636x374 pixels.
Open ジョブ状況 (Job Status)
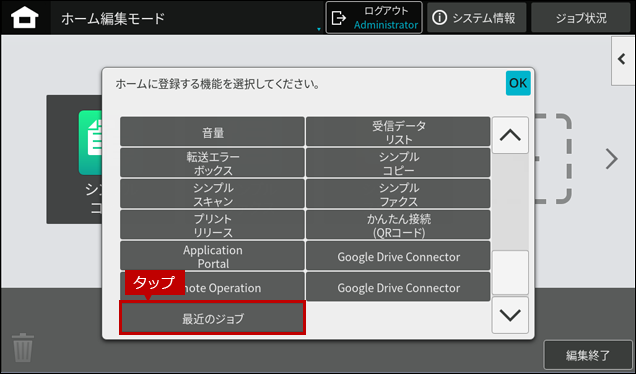pyautogui.click(x=581, y=18)
